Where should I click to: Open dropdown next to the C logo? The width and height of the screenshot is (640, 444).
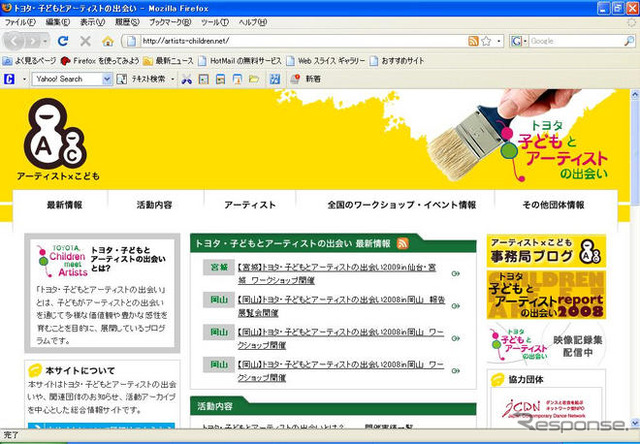[x=24, y=79]
